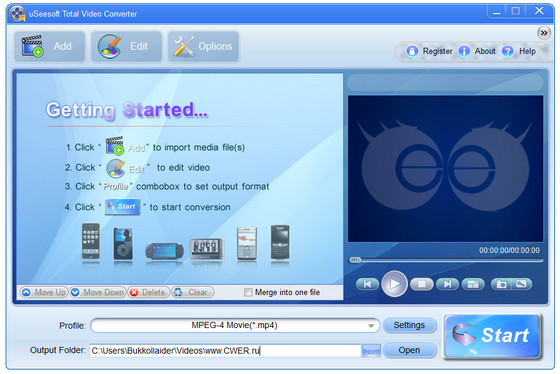Click the Register lock icon
Image resolution: width=560 pixels, height=374 pixels.
click(412, 51)
